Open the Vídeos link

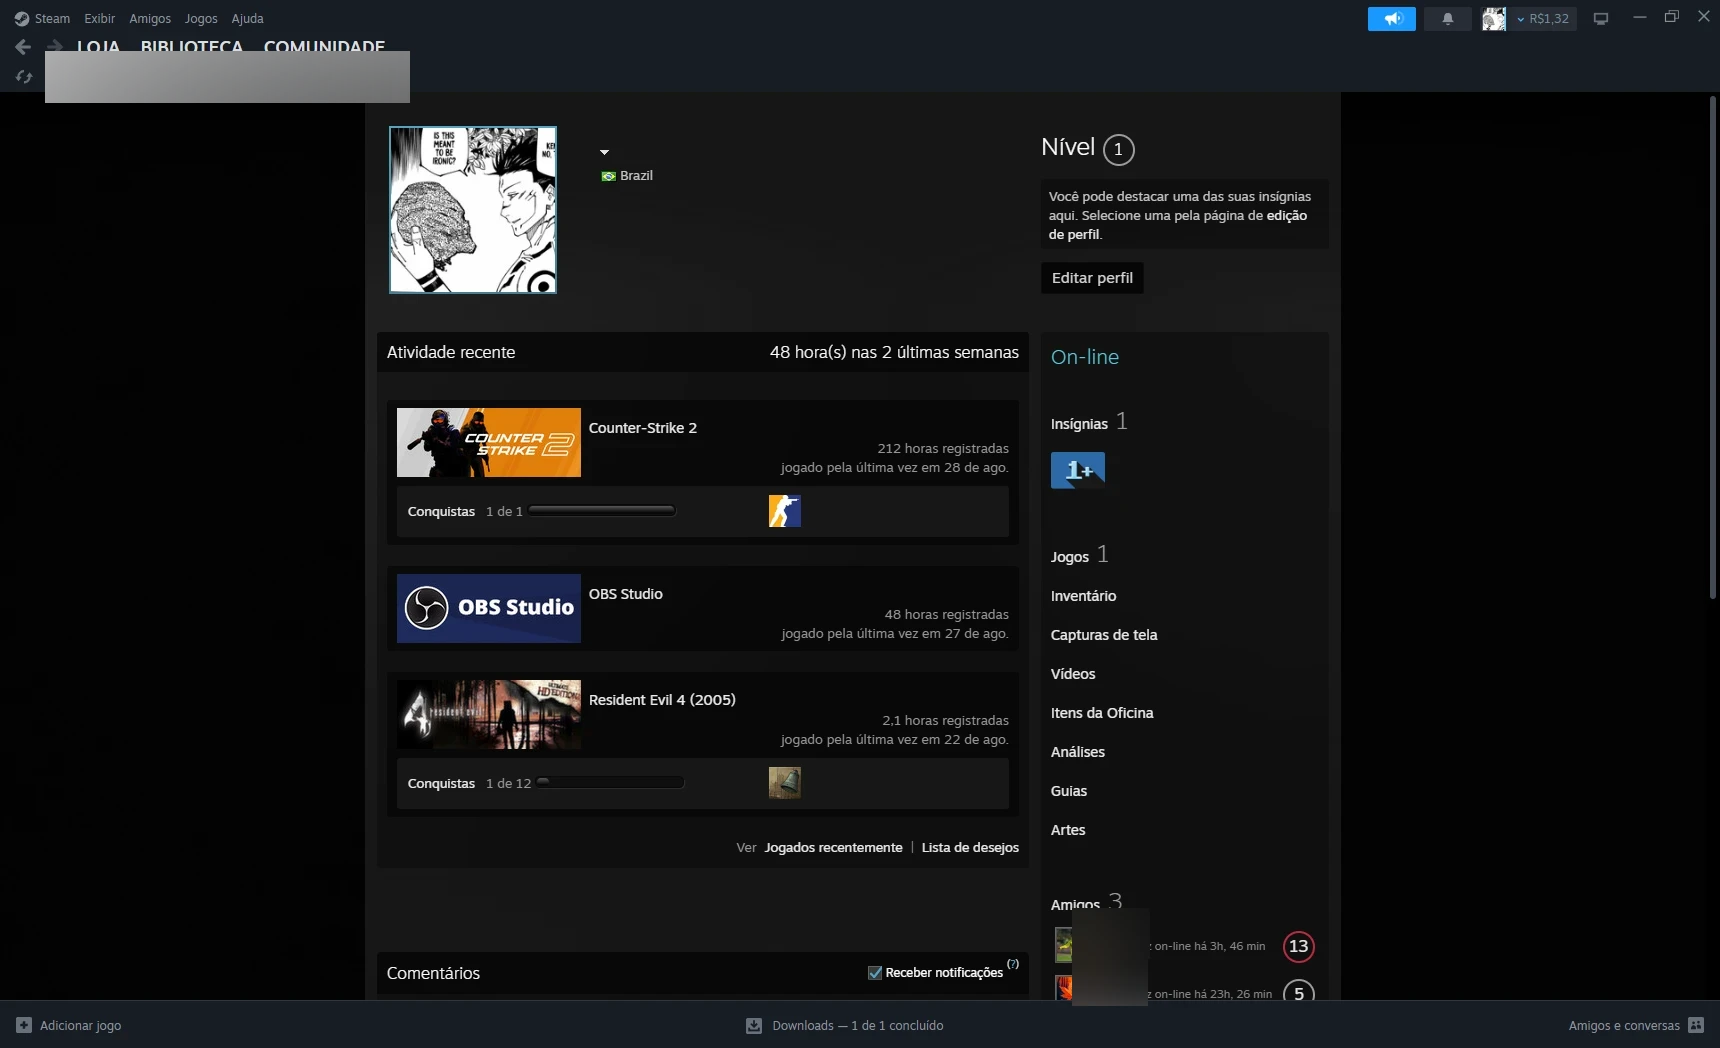click(x=1073, y=674)
